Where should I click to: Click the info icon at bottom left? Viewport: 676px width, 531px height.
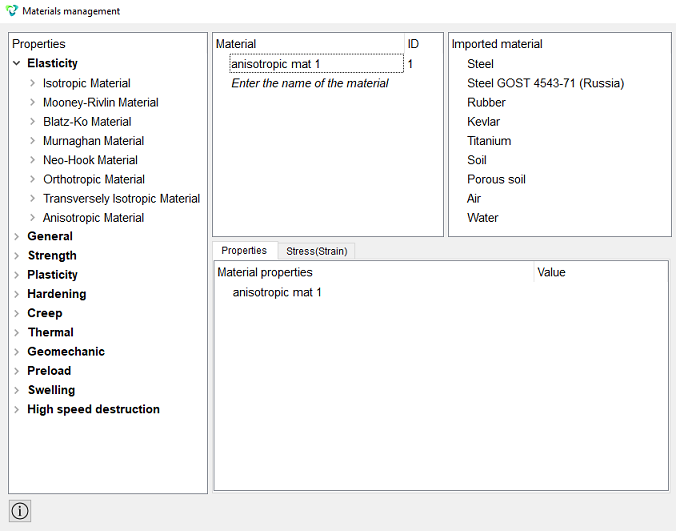20,511
